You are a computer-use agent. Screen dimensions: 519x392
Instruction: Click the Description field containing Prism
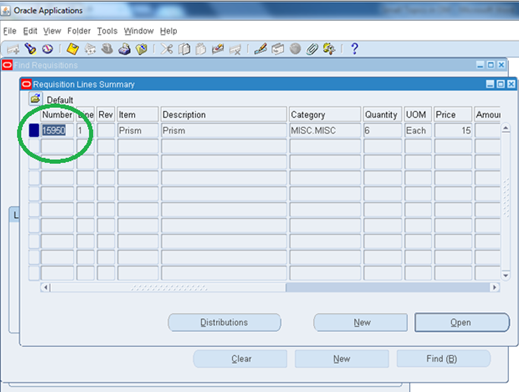(x=224, y=130)
